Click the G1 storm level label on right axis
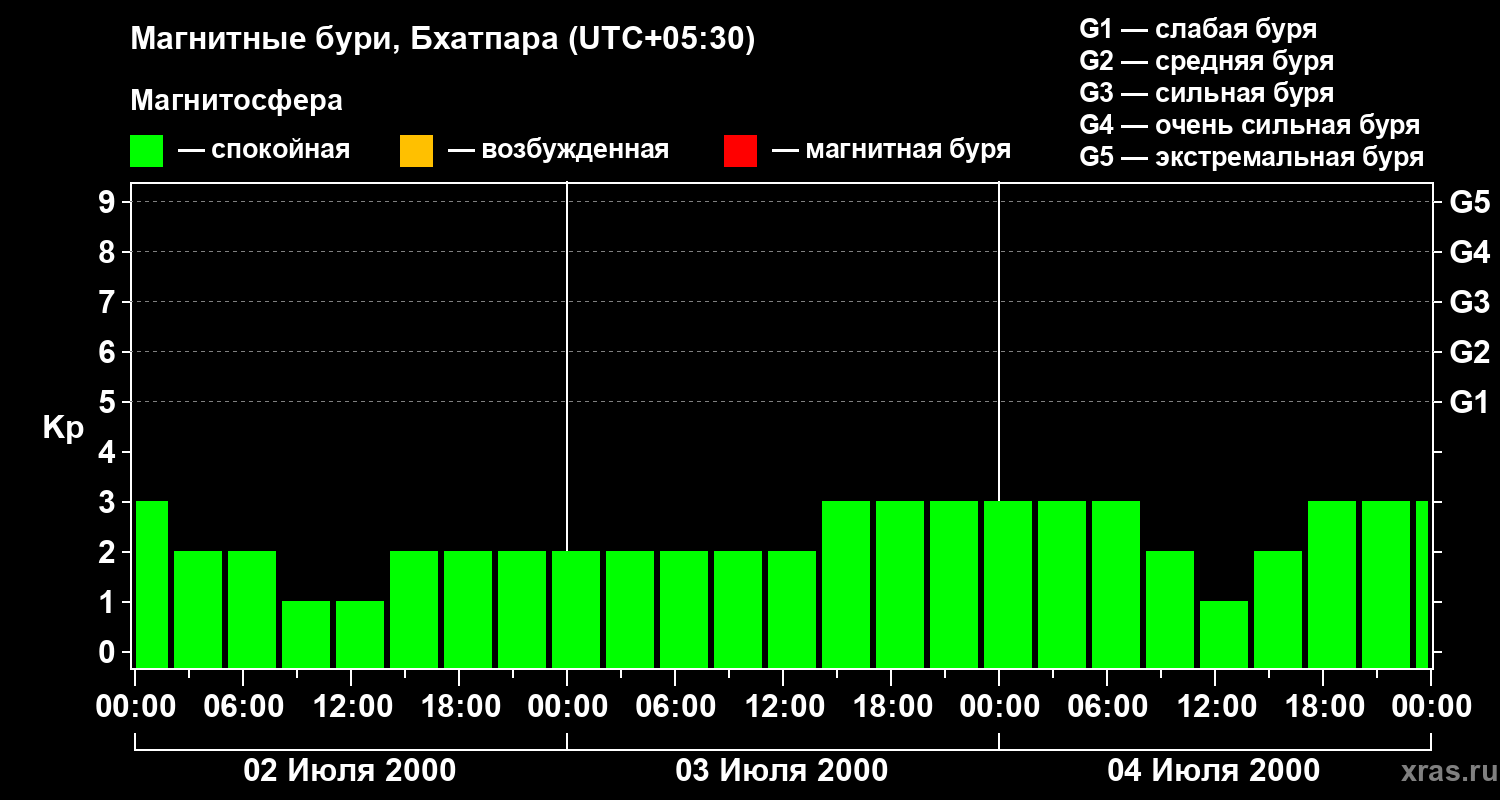This screenshot has width=1500, height=800. (x=1470, y=402)
